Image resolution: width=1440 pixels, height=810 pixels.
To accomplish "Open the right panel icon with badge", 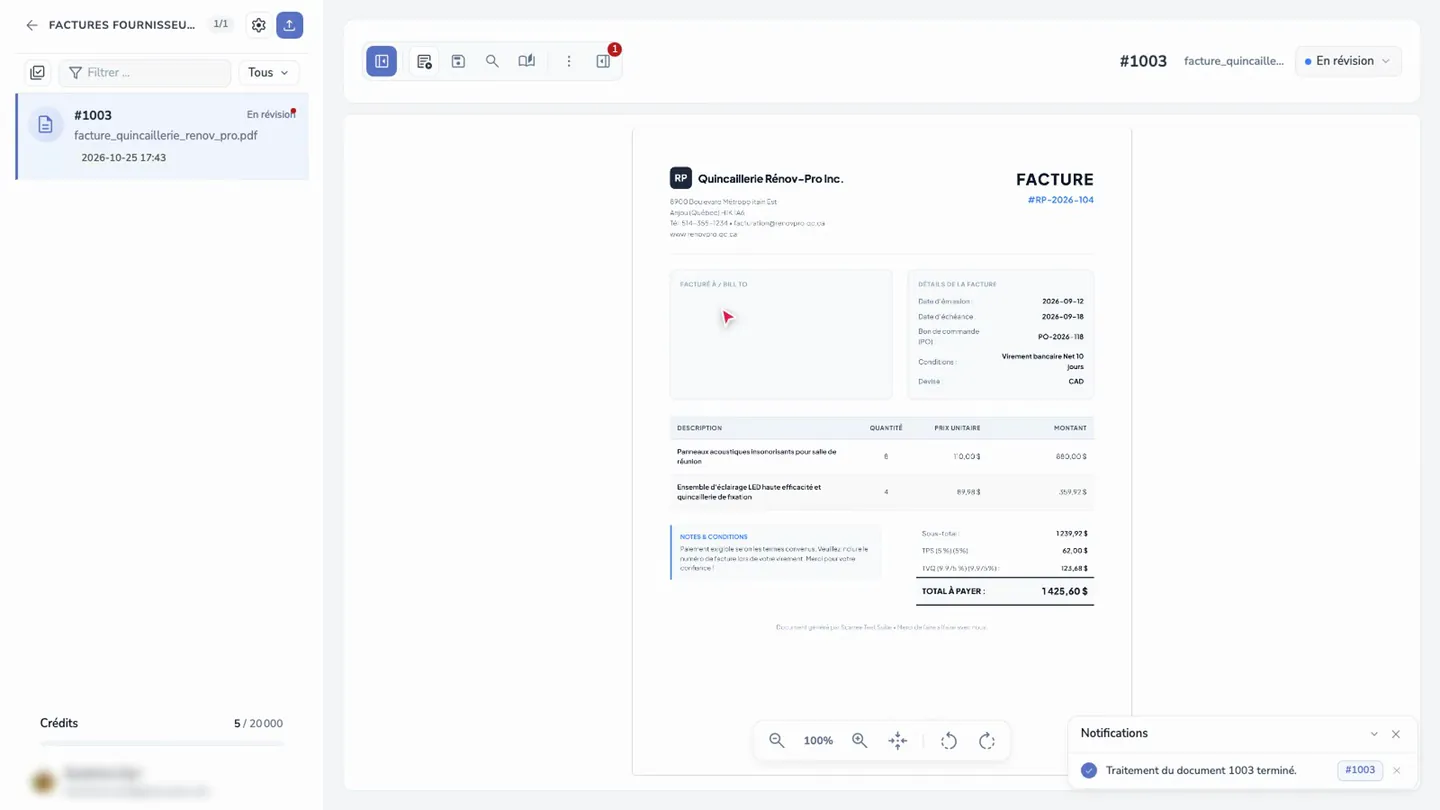I will (x=603, y=61).
